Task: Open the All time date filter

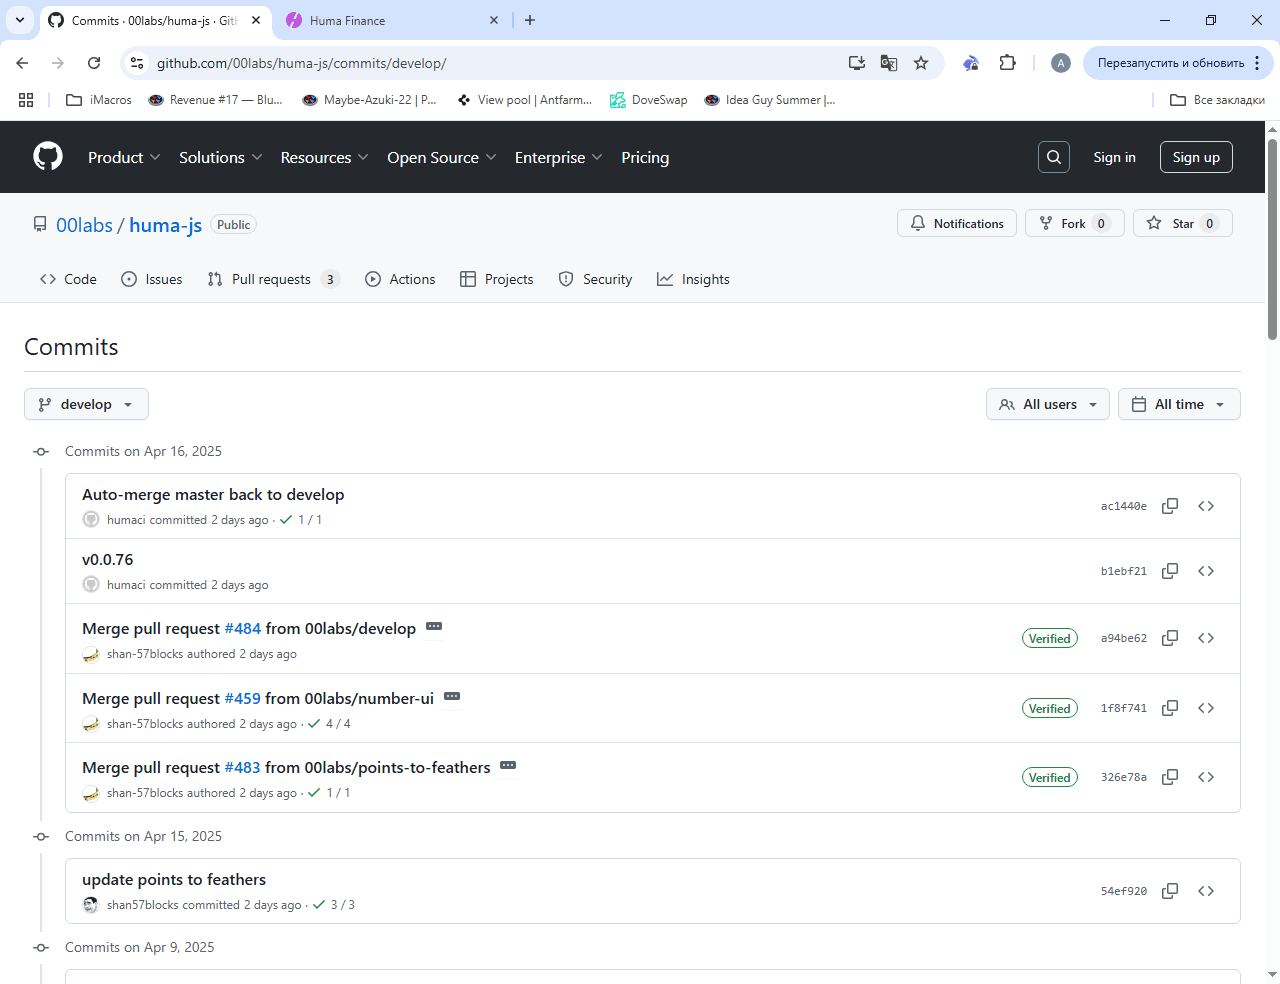Action: [1179, 404]
